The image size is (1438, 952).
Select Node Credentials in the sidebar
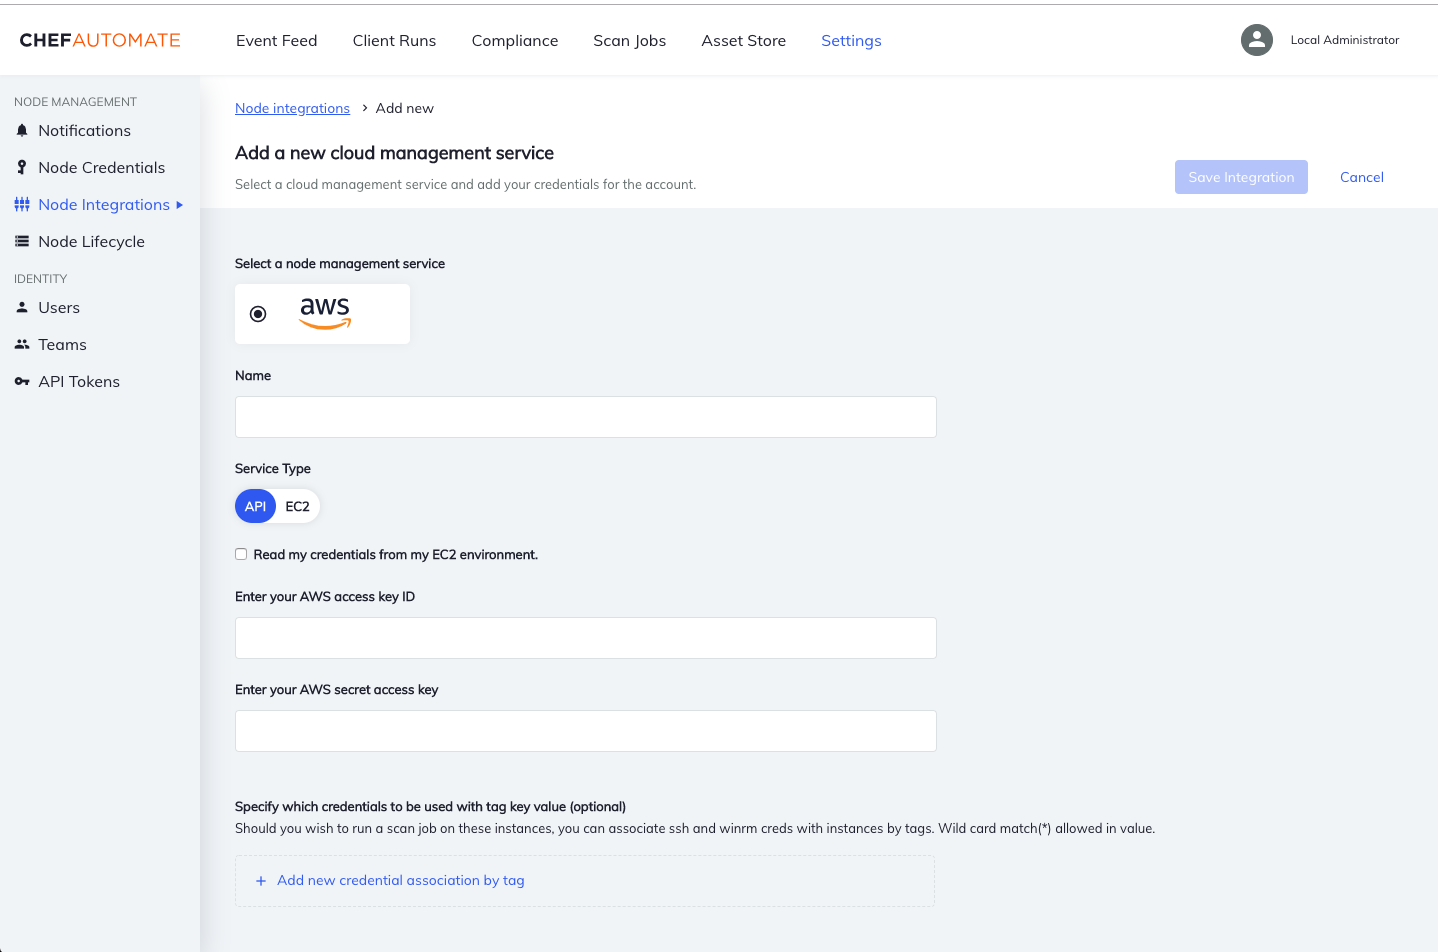(x=101, y=167)
